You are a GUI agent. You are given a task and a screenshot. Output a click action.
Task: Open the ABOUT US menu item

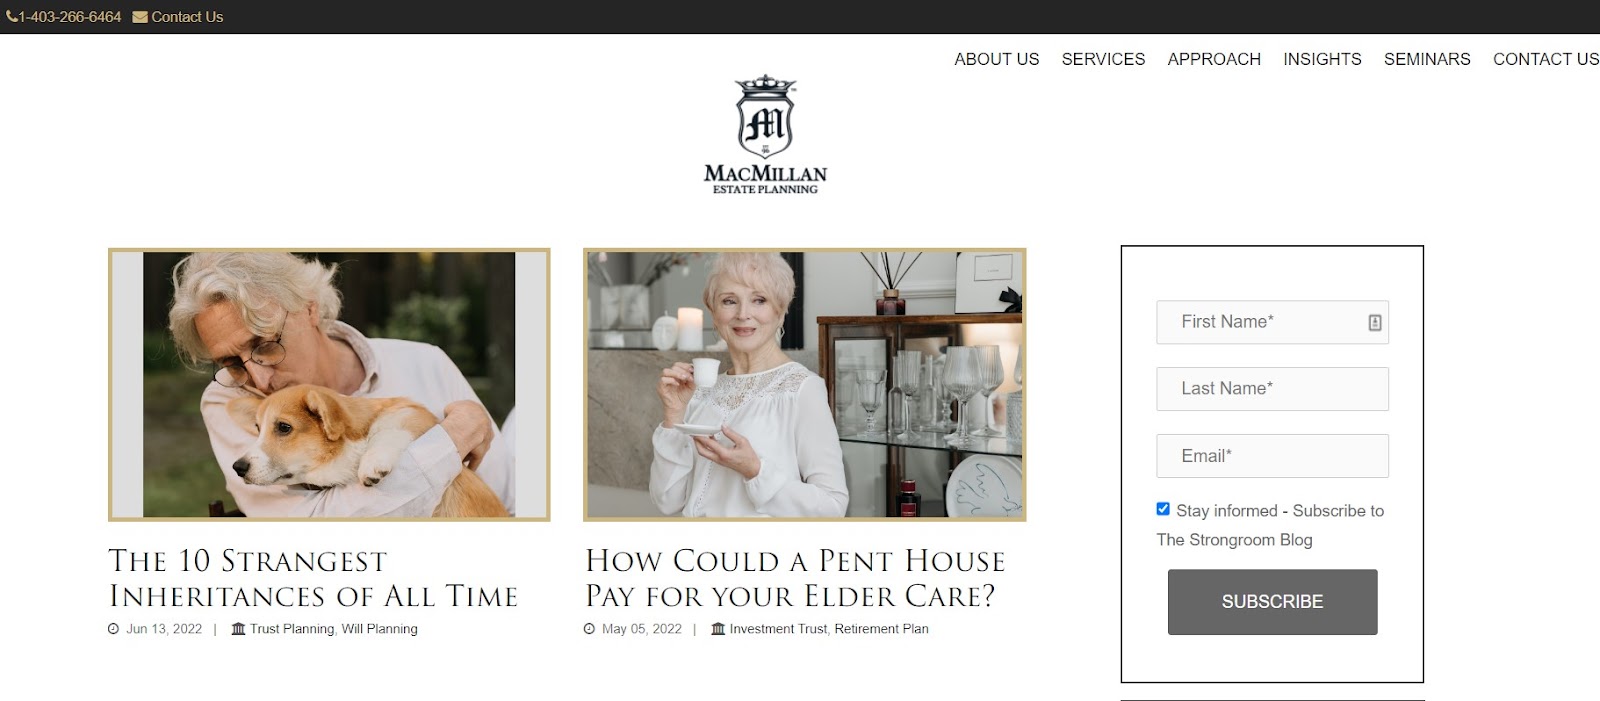(997, 59)
